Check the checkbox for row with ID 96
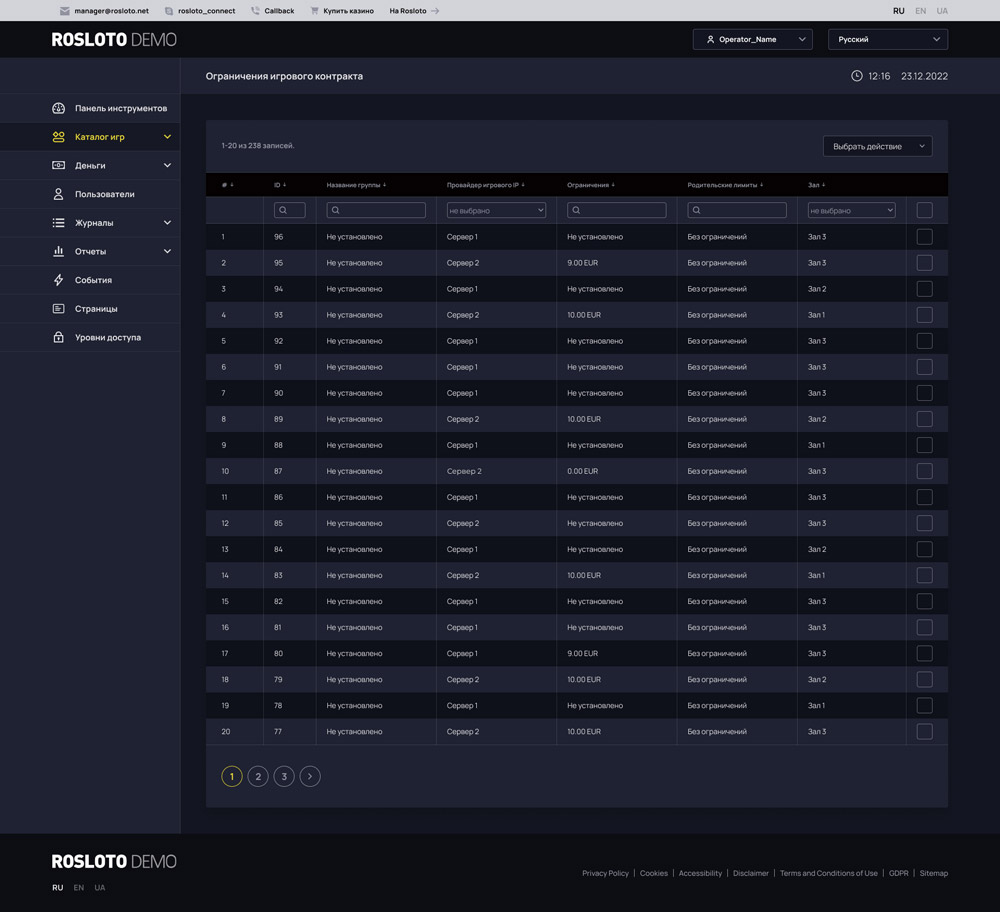This screenshot has height=912, width=1000. pos(924,237)
